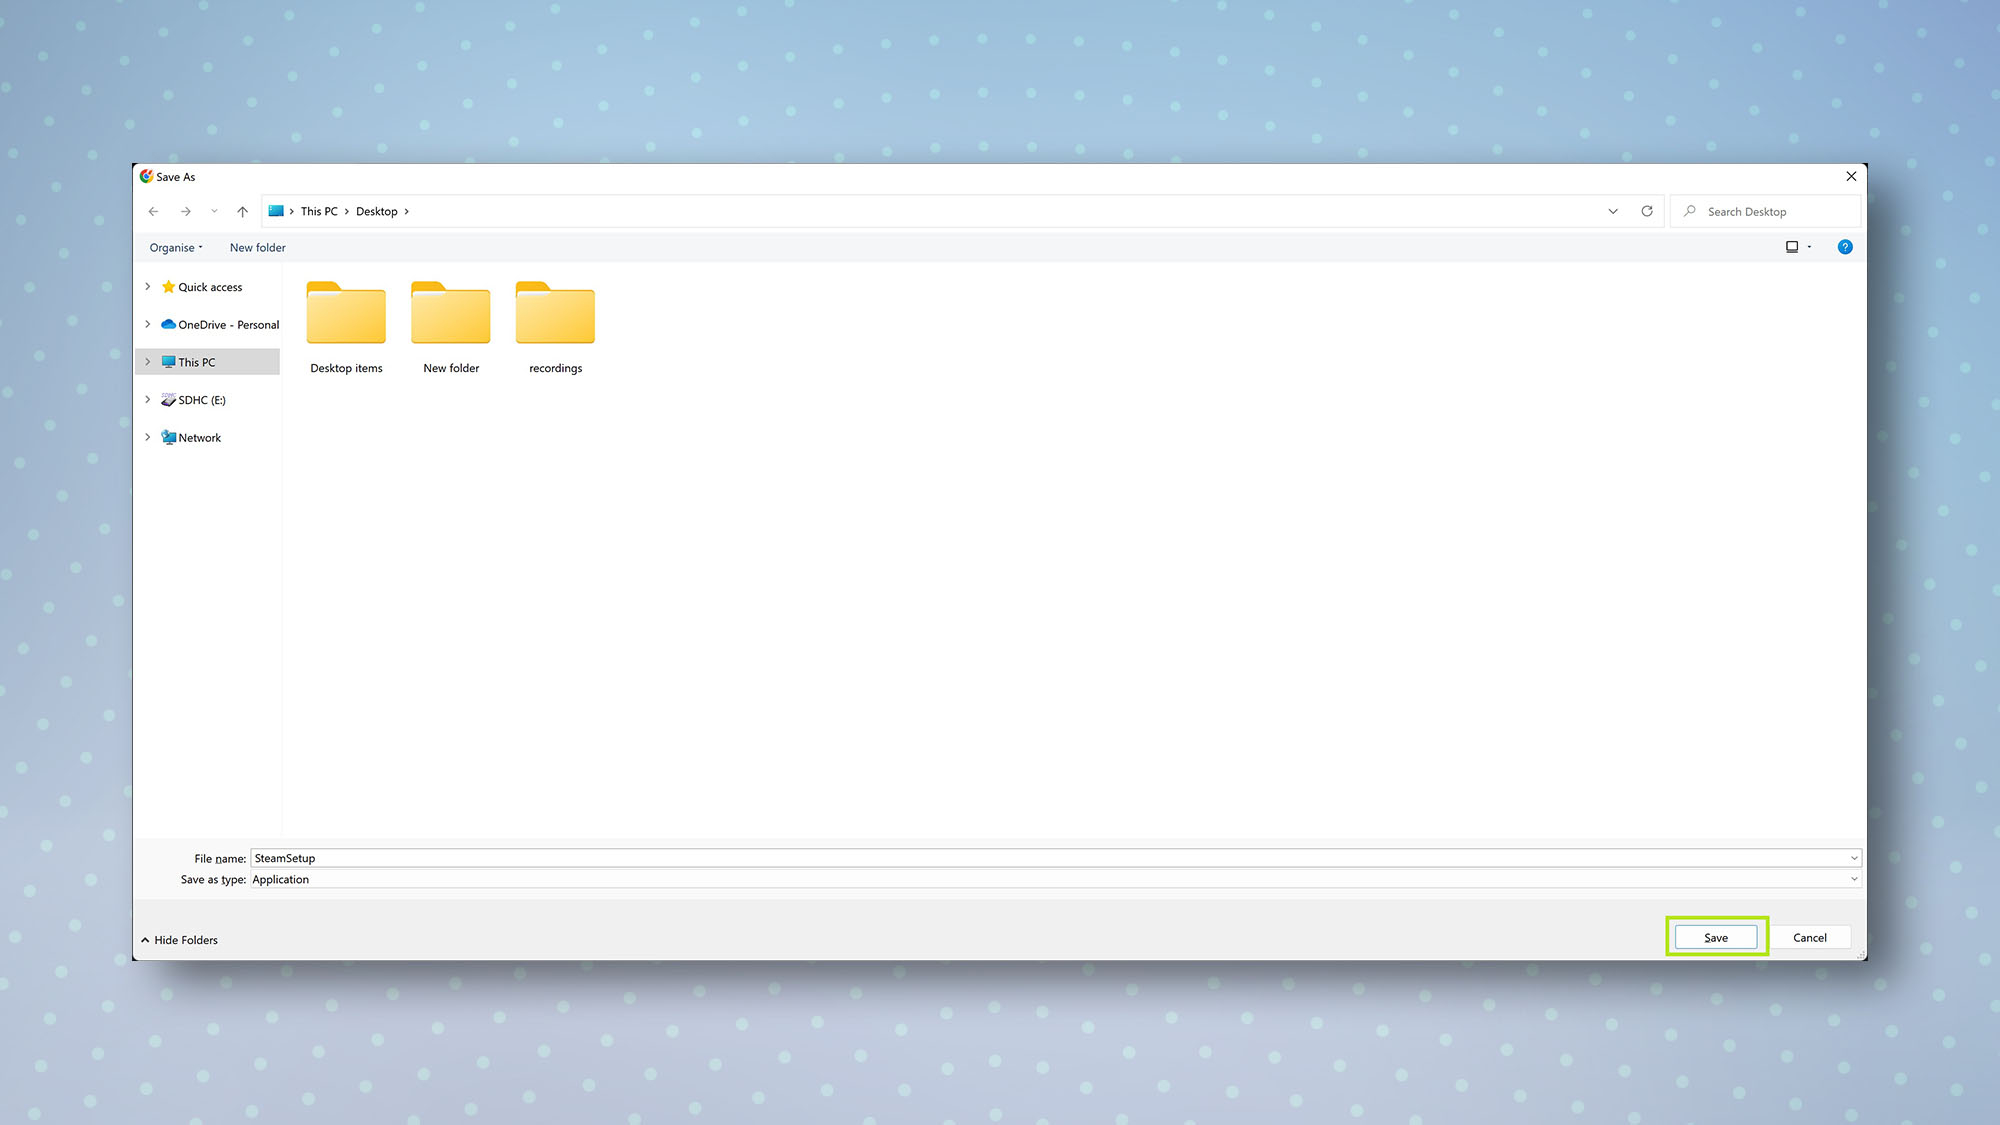Viewport: 2000px width, 1125px height.
Task: Click the refresh icon in address bar
Action: point(1647,210)
